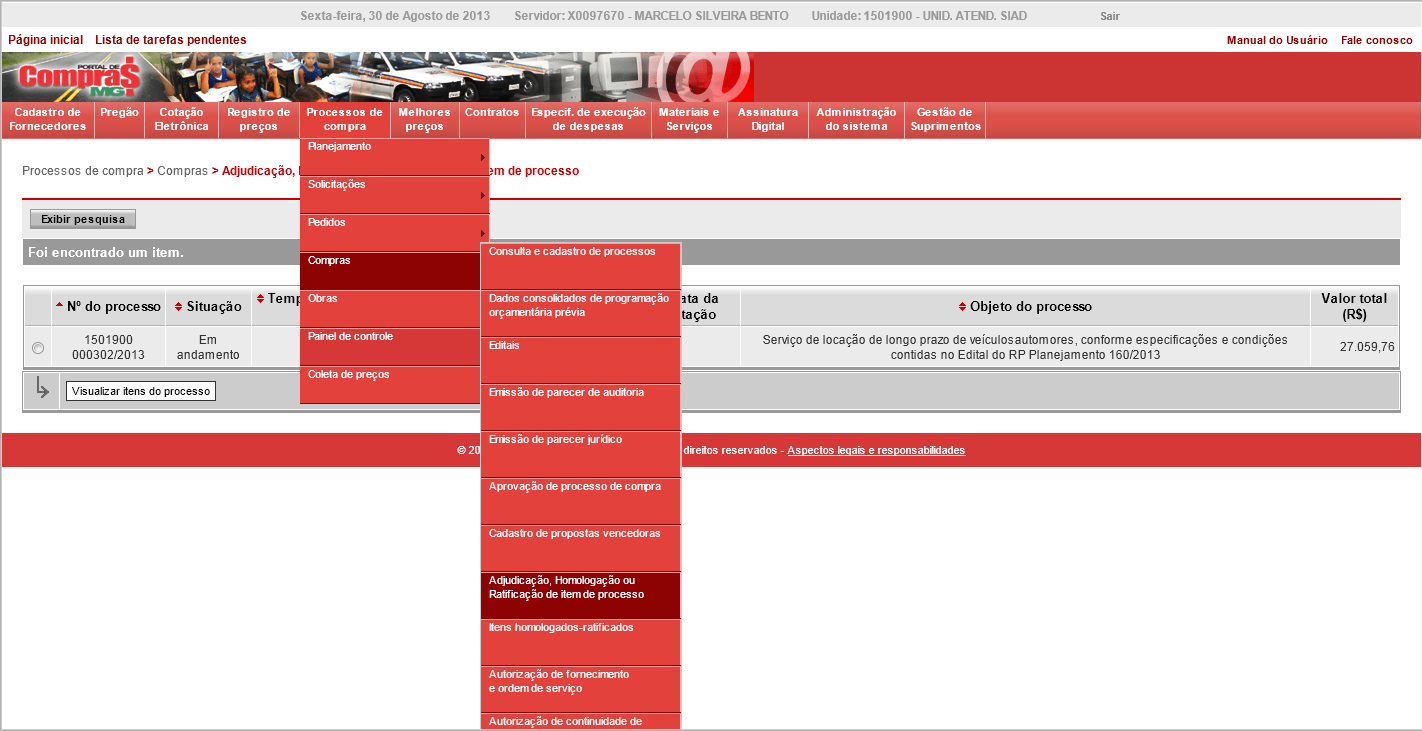The width and height of the screenshot is (1422, 731).
Task: Click the 27.059,76 total value cell
Action: (1354, 347)
